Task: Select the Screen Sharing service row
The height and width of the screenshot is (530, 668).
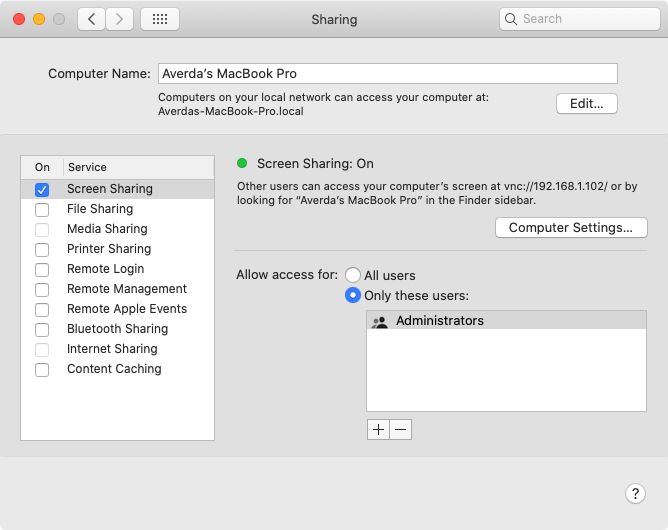Action: click(x=118, y=189)
